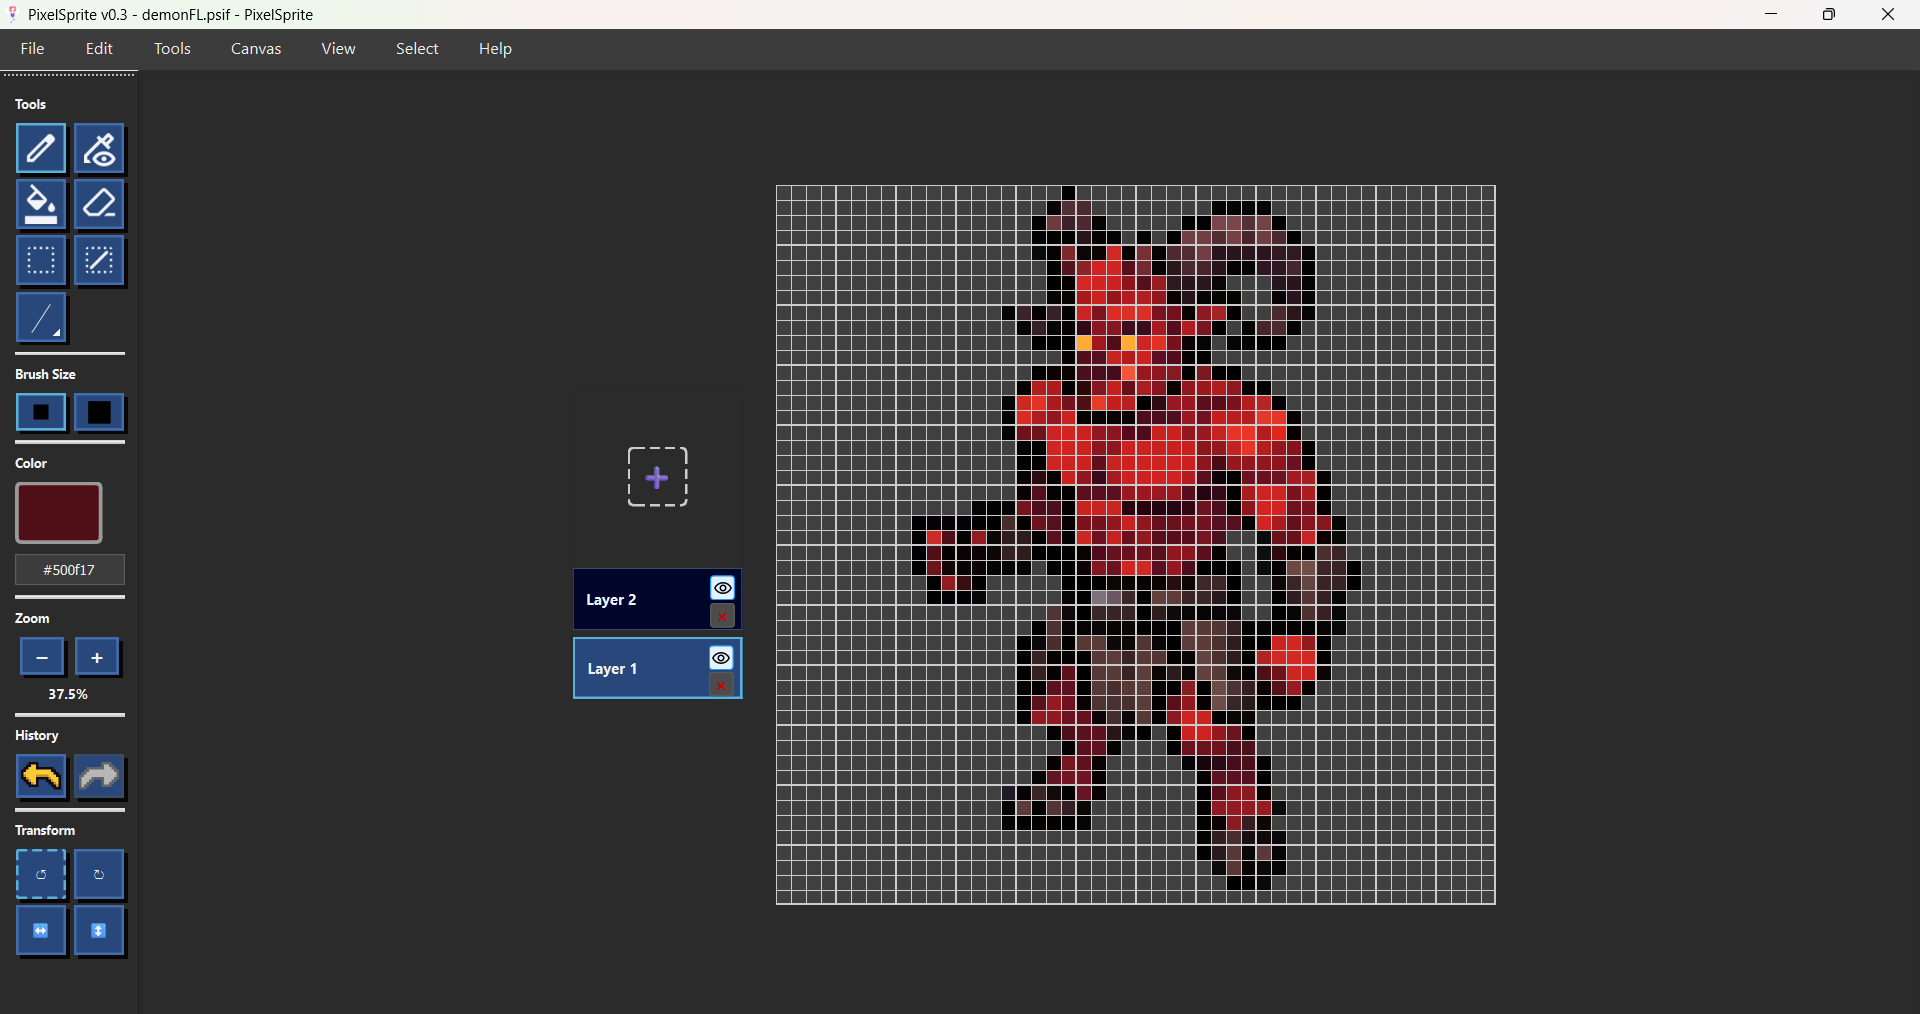Undo the last action
Image resolution: width=1920 pixels, height=1014 pixels.
(x=41, y=777)
